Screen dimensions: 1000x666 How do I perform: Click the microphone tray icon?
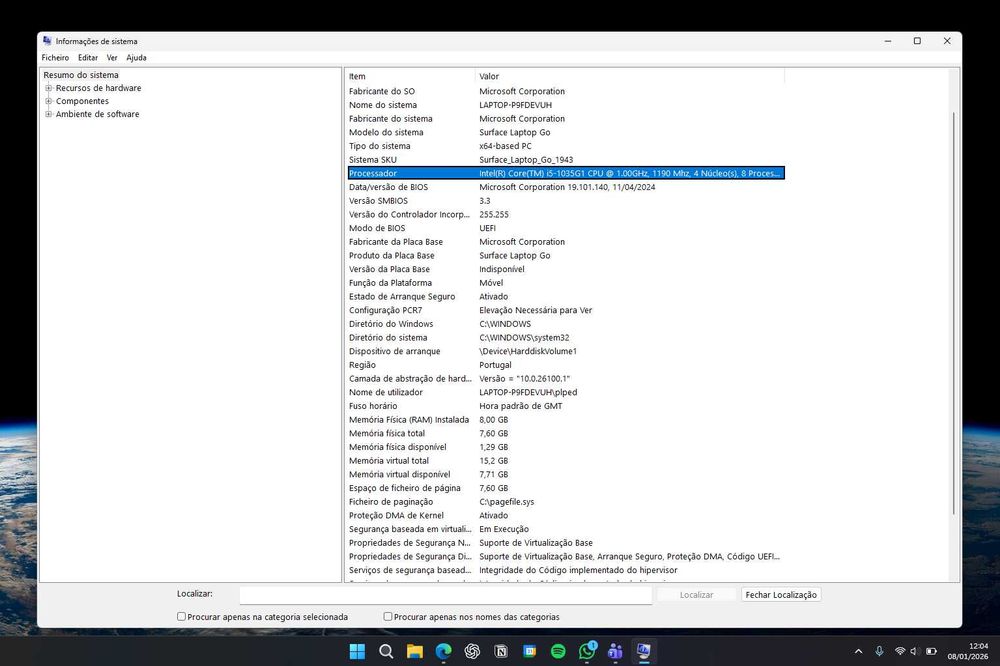point(879,651)
